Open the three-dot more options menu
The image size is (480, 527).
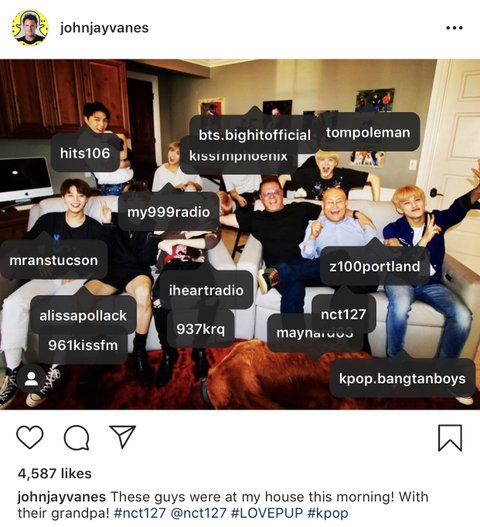tap(454, 28)
